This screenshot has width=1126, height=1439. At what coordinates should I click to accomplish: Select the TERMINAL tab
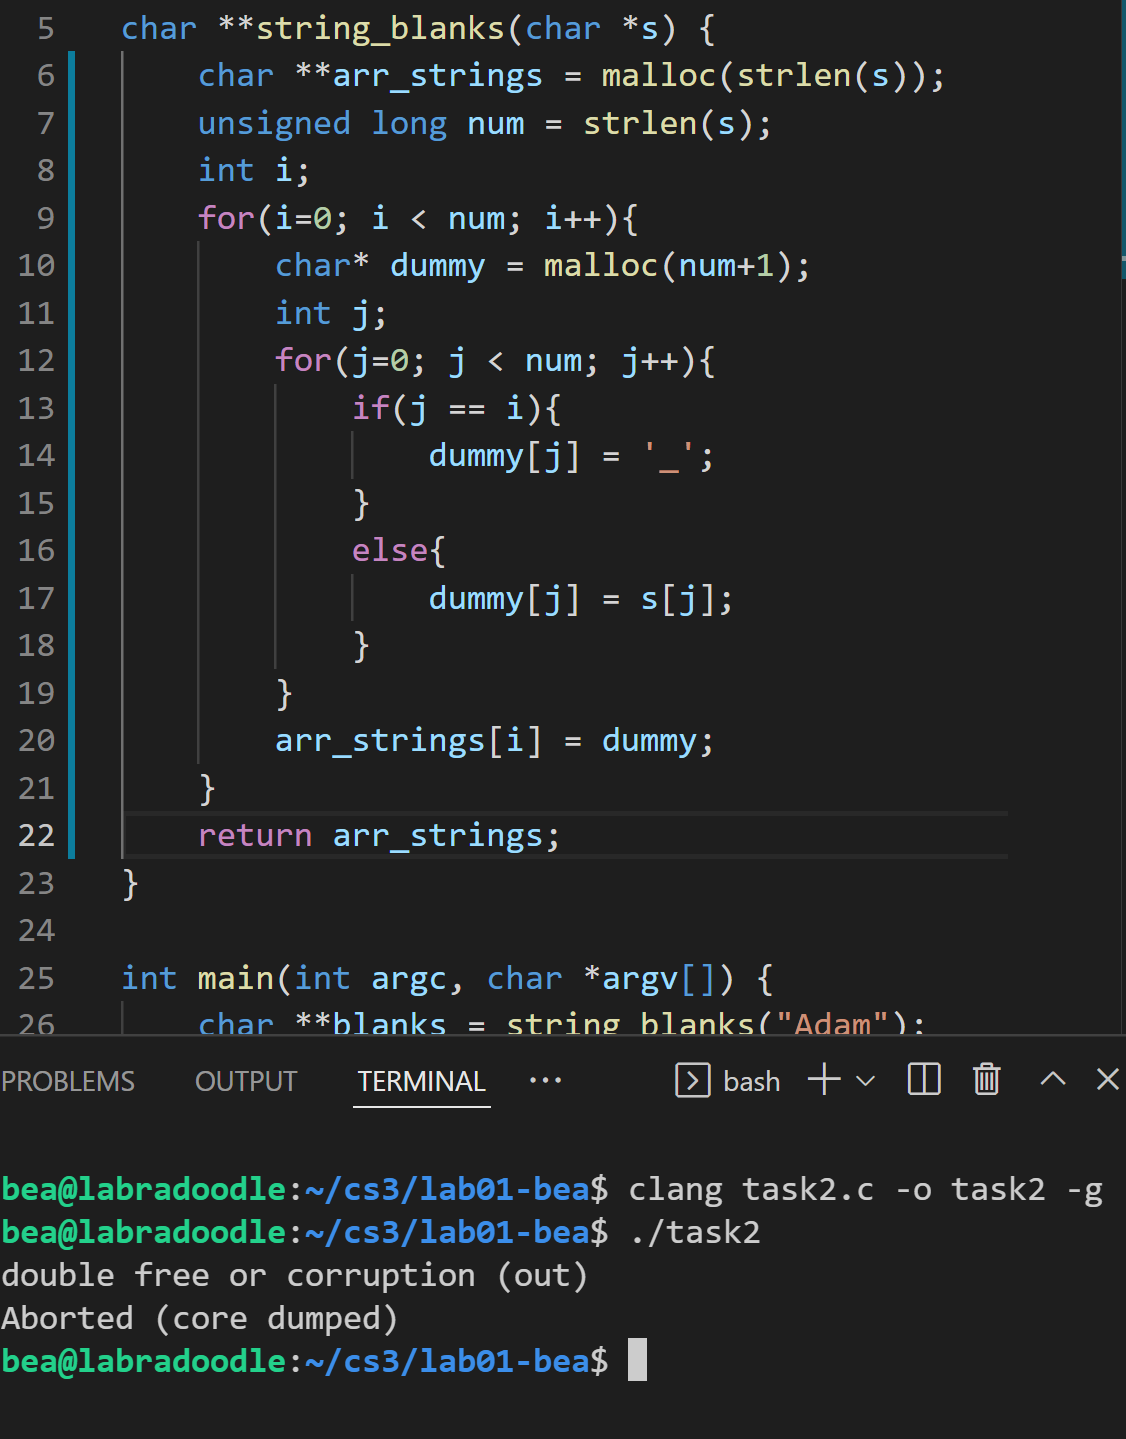(421, 1081)
